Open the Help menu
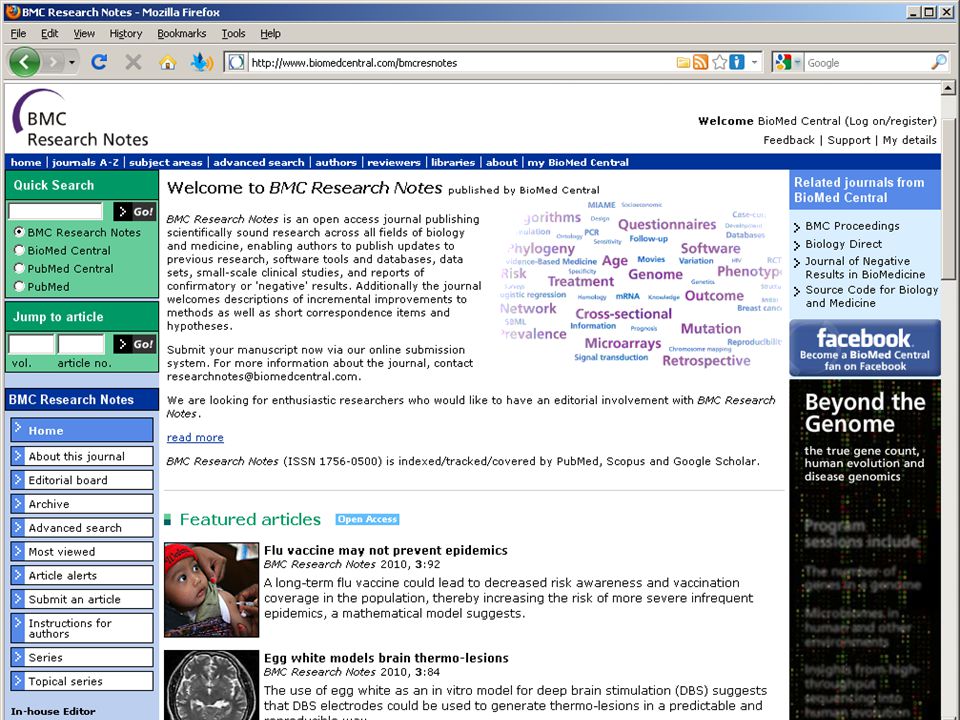Image resolution: width=960 pixels, height=720 pixels. [x=270, y=34]
